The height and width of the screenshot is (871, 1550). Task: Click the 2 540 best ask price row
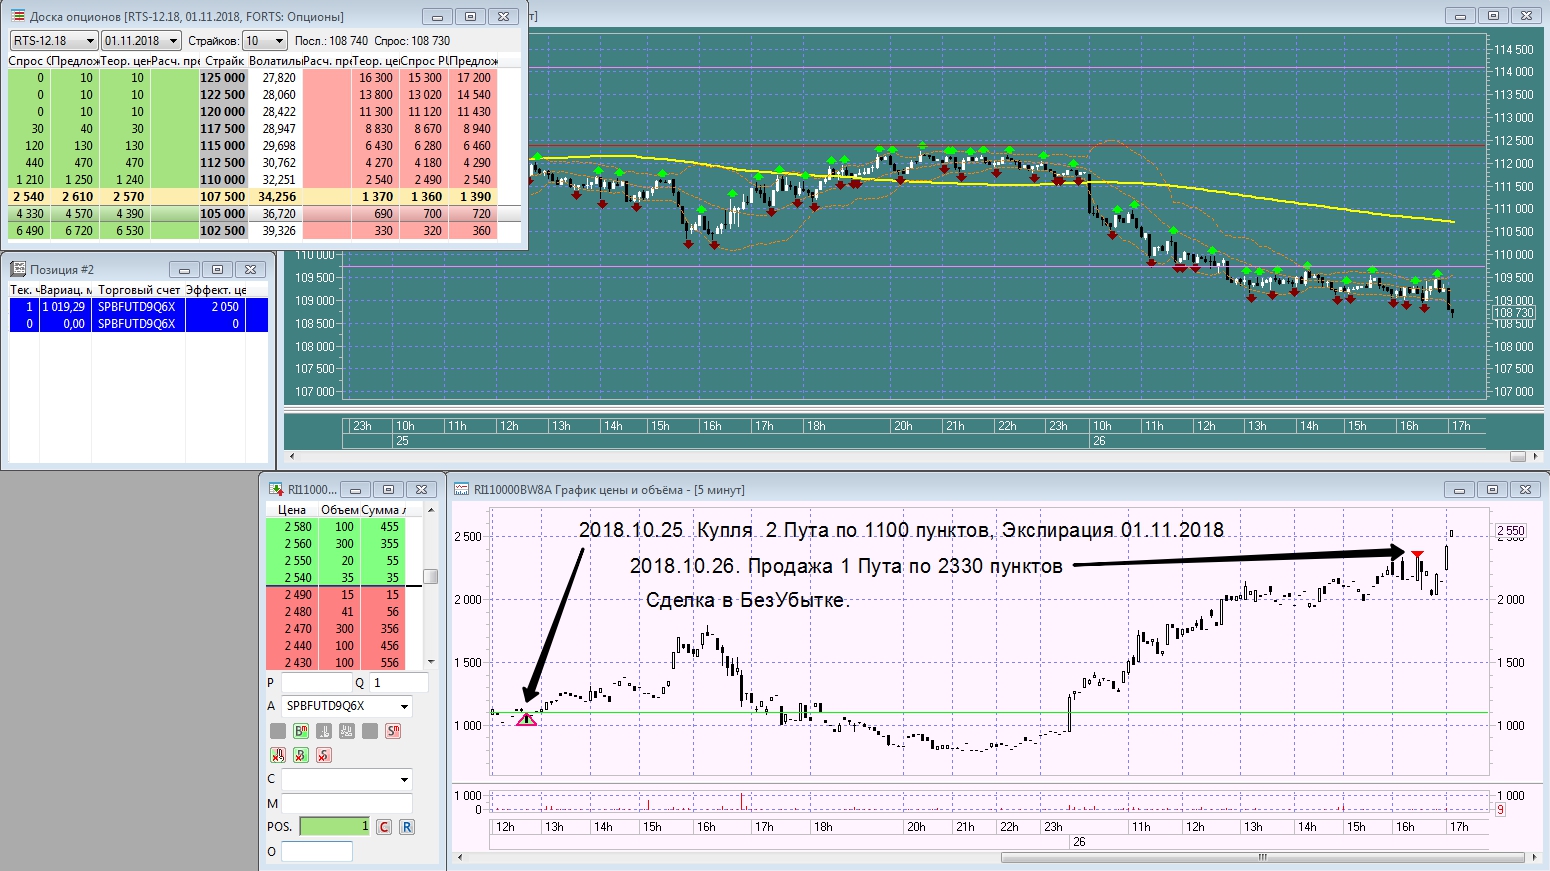point(298,577)
